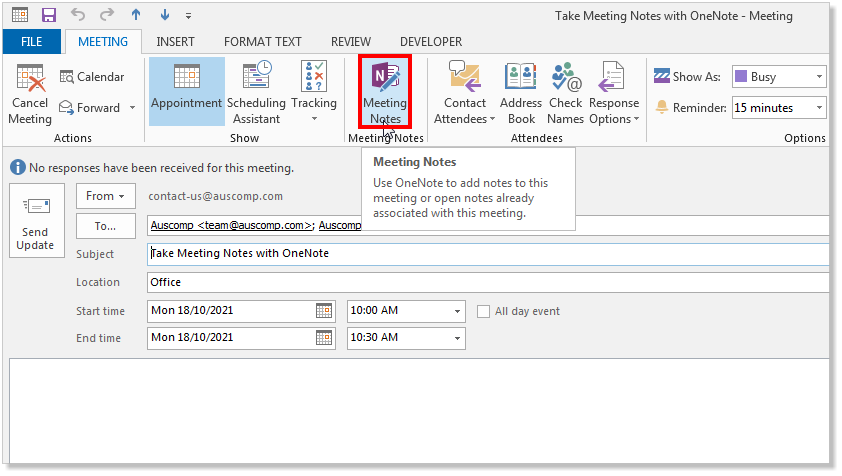842x476 pixels.
Task: Go to Previous Item with up arrow
Action: coord(136,15)
